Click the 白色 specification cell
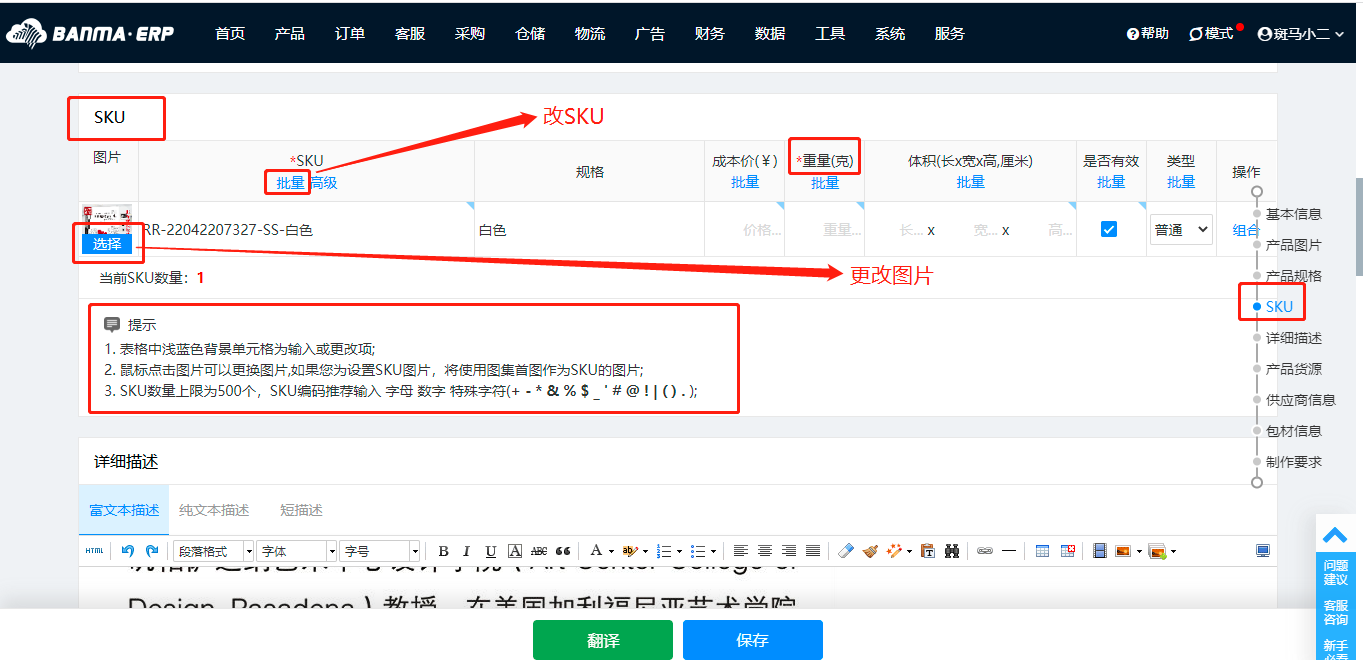 tap(590, 230)
